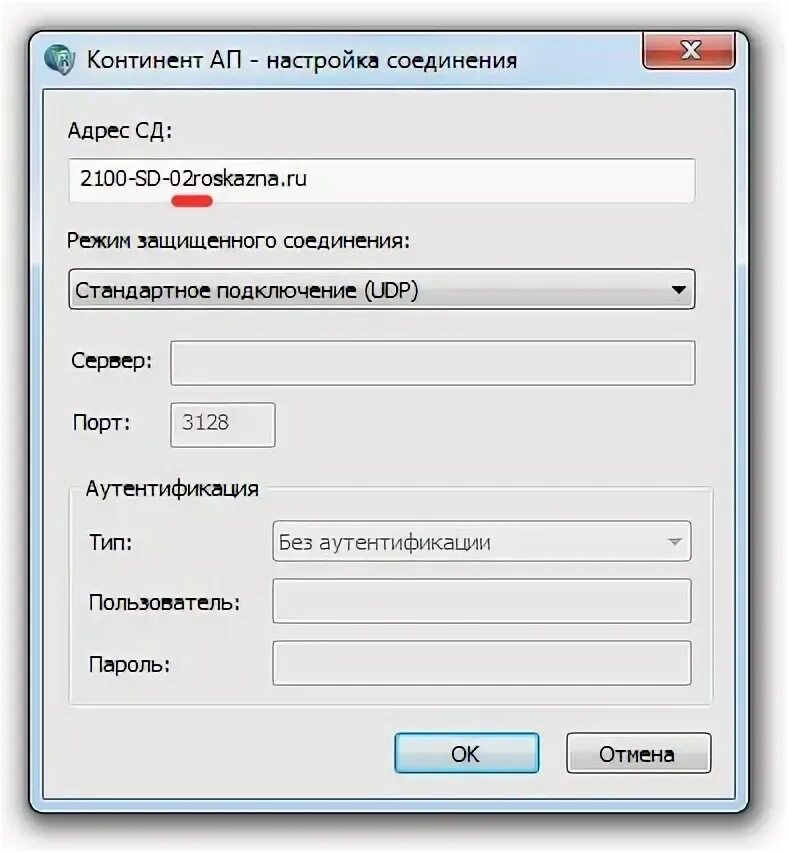Viewport: 788px width, 852px height.
Task: Click the Континент АП shield icon
Action: tap(59, 60)
